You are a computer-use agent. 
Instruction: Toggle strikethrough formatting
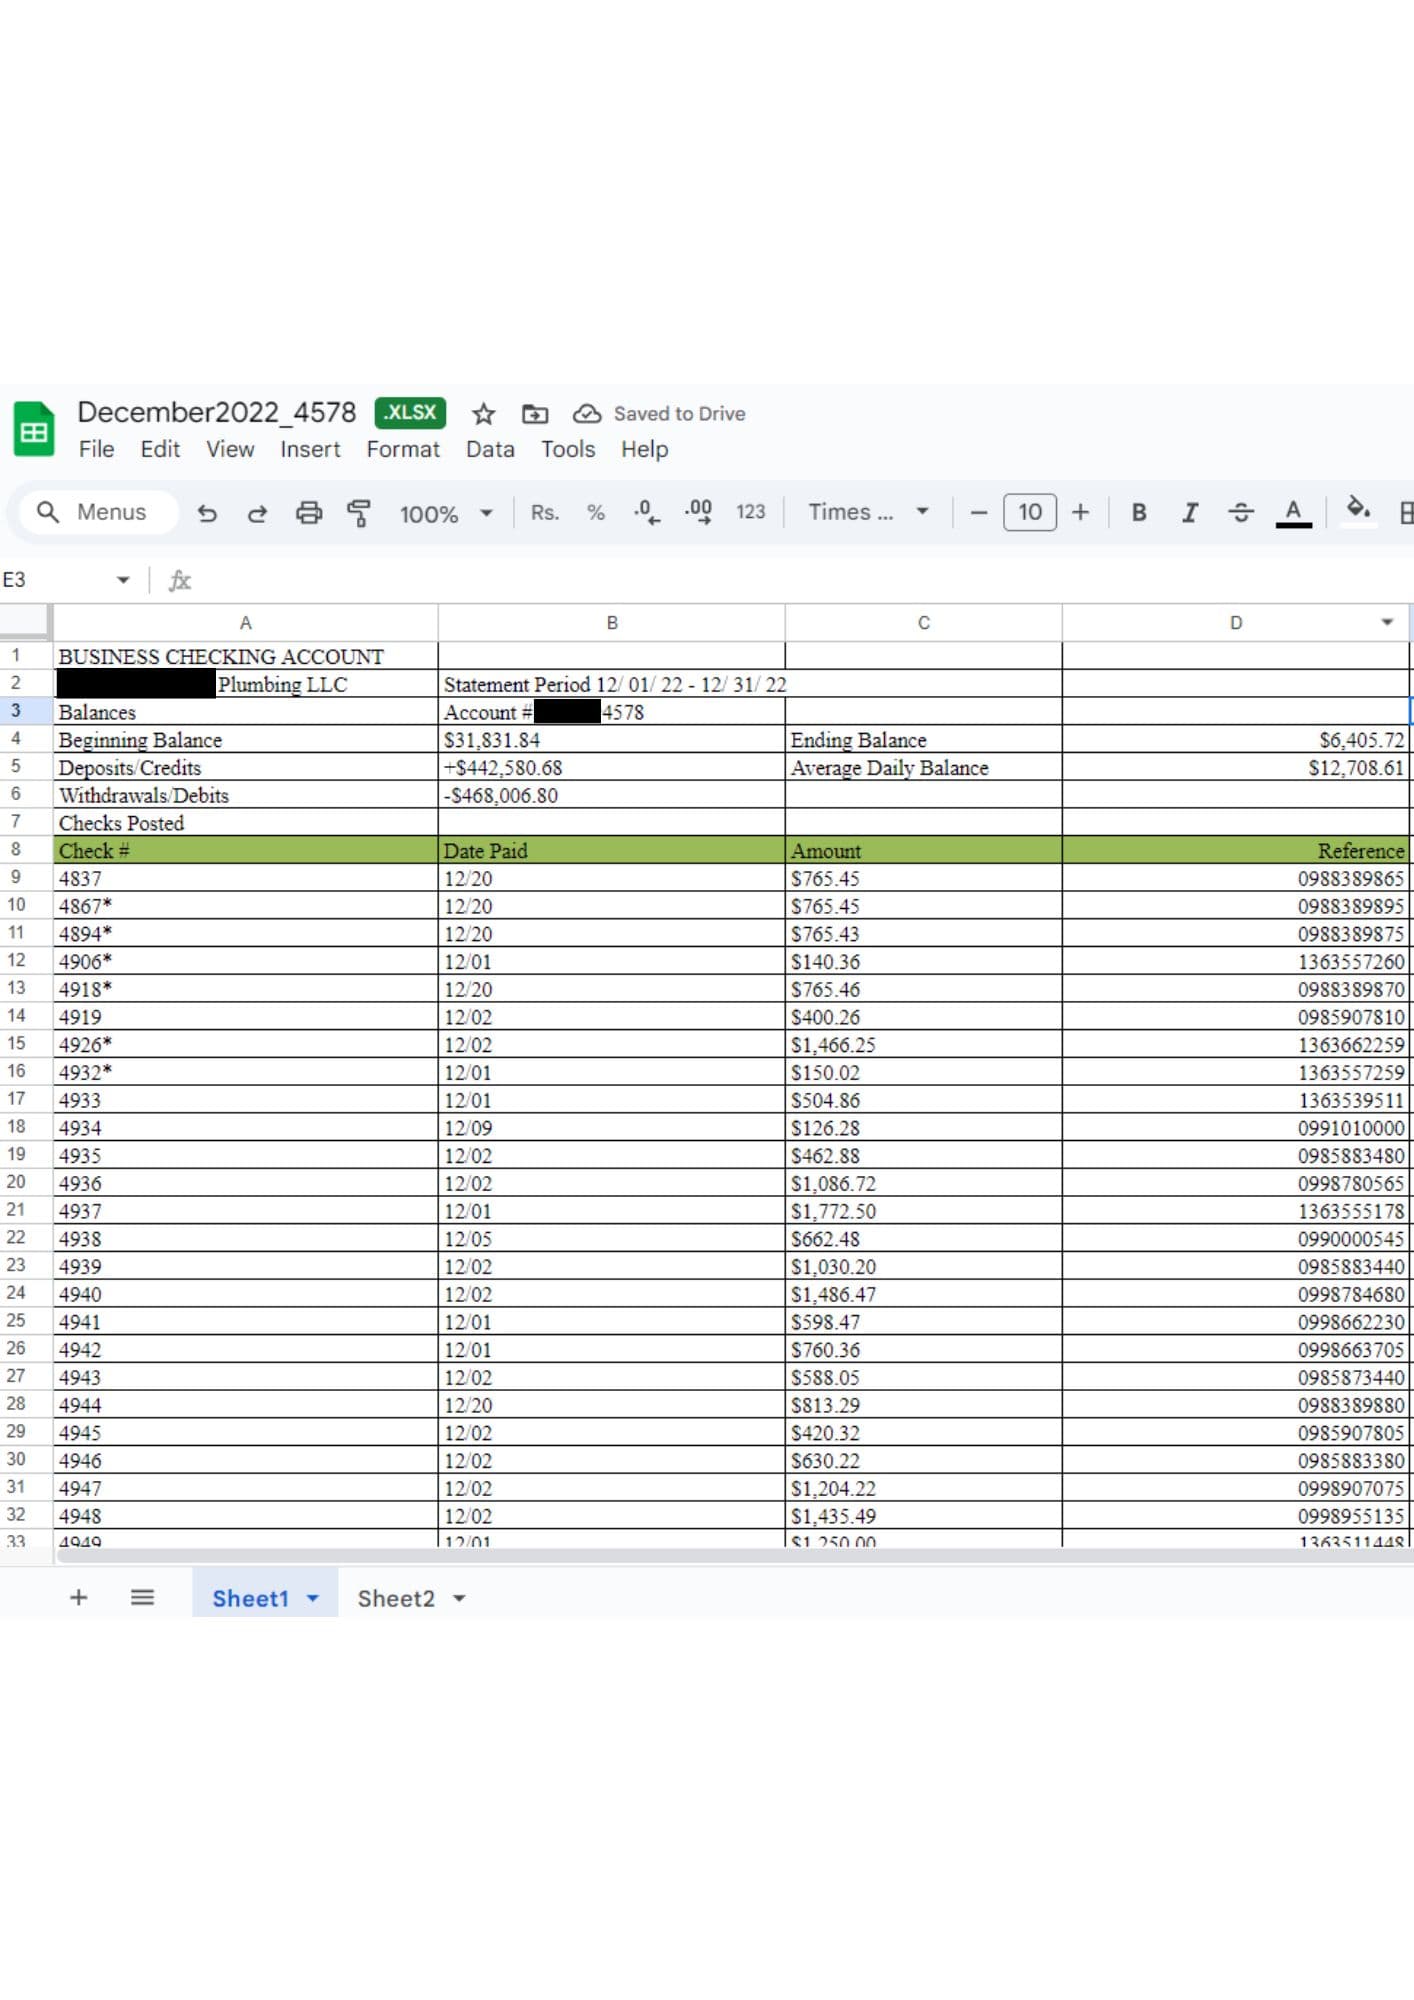tap(1240, 512)
